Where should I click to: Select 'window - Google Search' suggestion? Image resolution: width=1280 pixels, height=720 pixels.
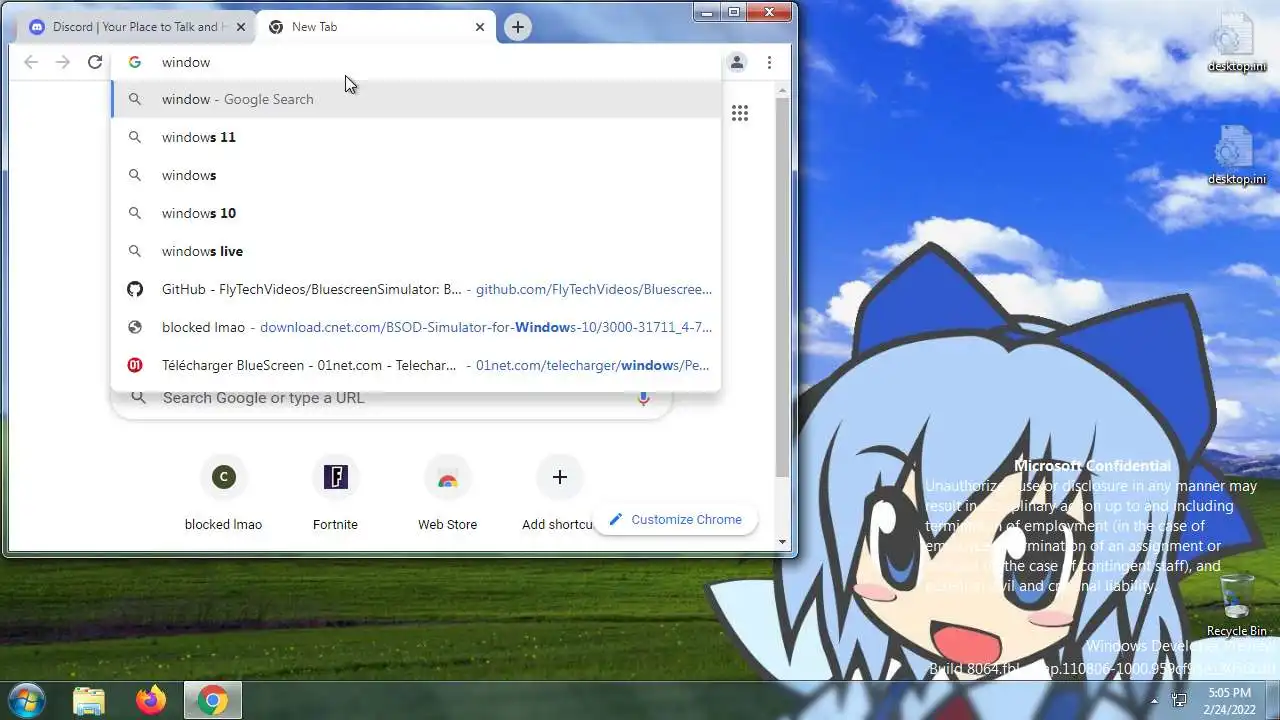pos(416,99)
